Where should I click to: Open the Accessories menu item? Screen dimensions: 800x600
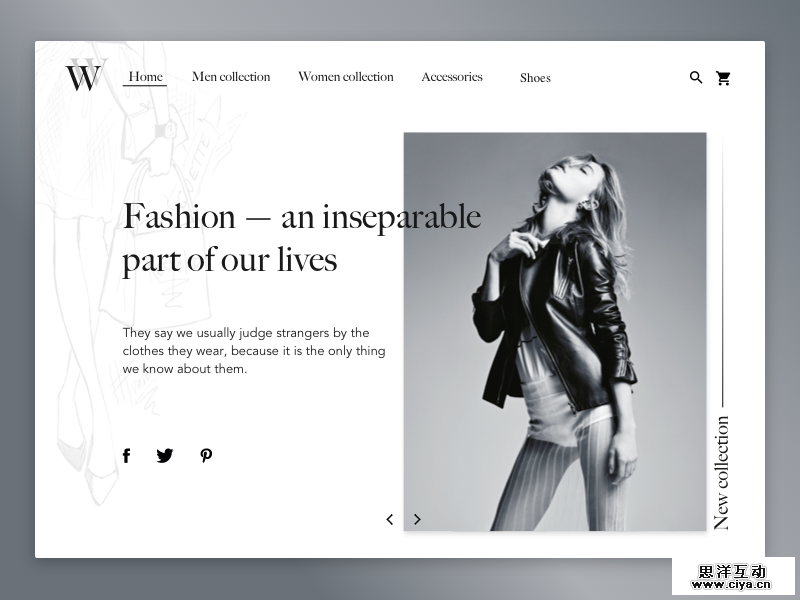pos(452,77)
